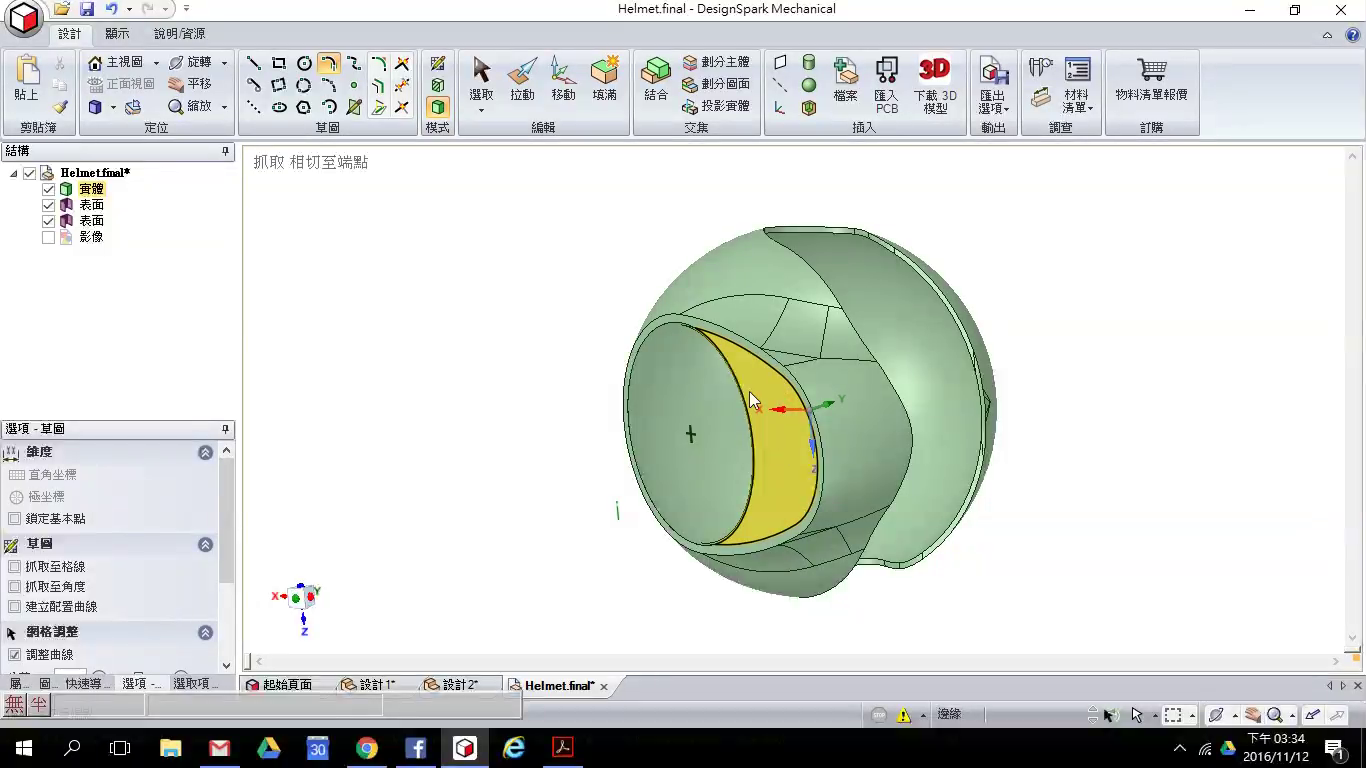Switch to the 選取項 panel tab
This screenshot has height=768, width=1366.
(192, 684)
